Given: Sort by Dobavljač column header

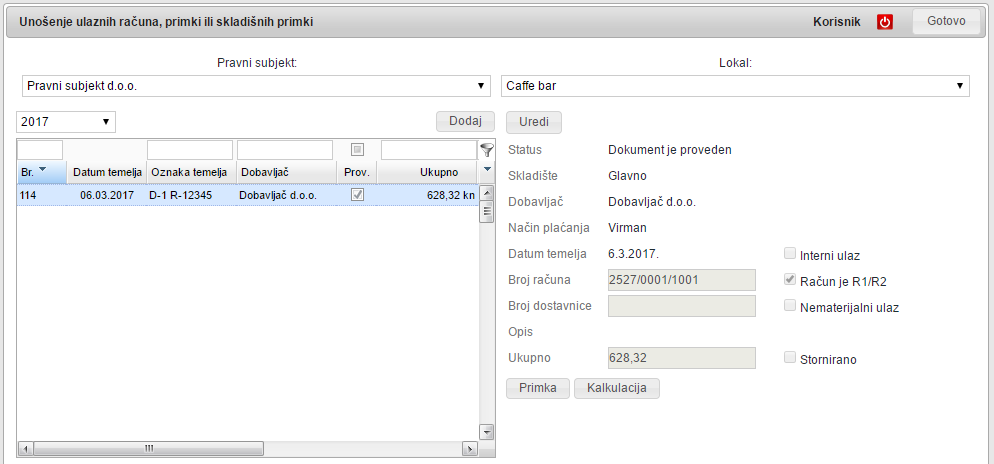Looking at the screenshot, I should point(284,172).
